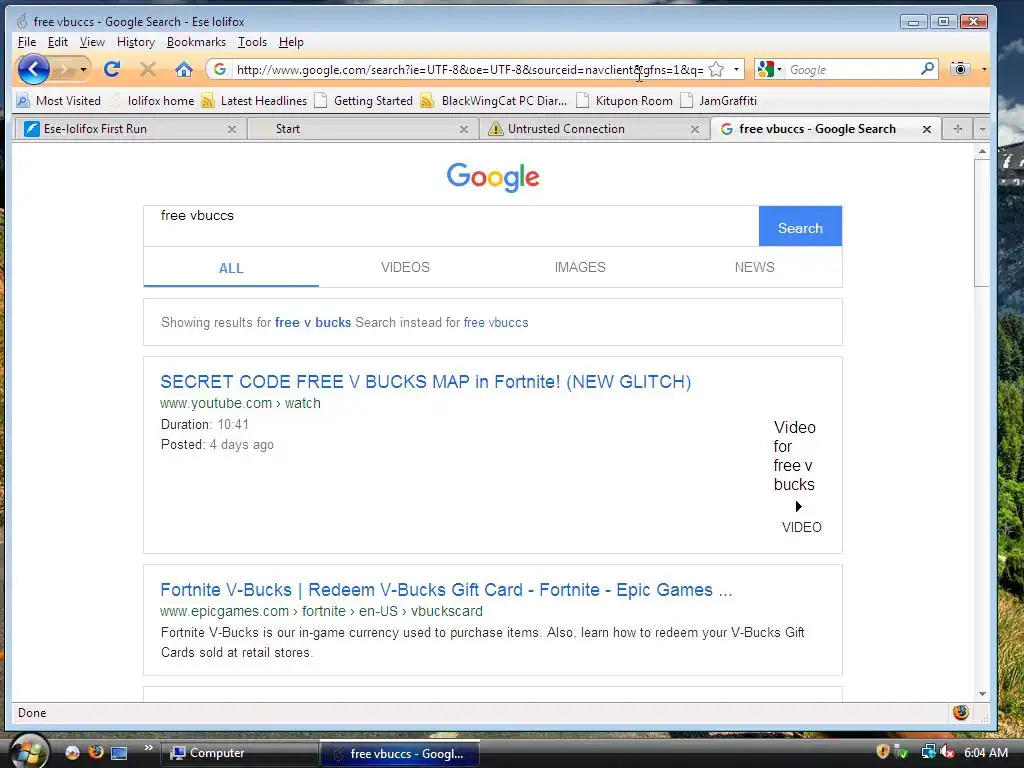Click the blue Search button
The width and height of the screenshot is (1024, 768).
coord(800,227)
